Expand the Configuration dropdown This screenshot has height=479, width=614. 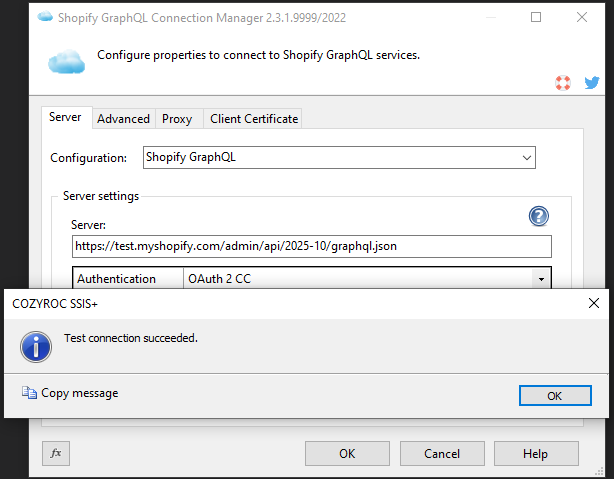point(526,157)
